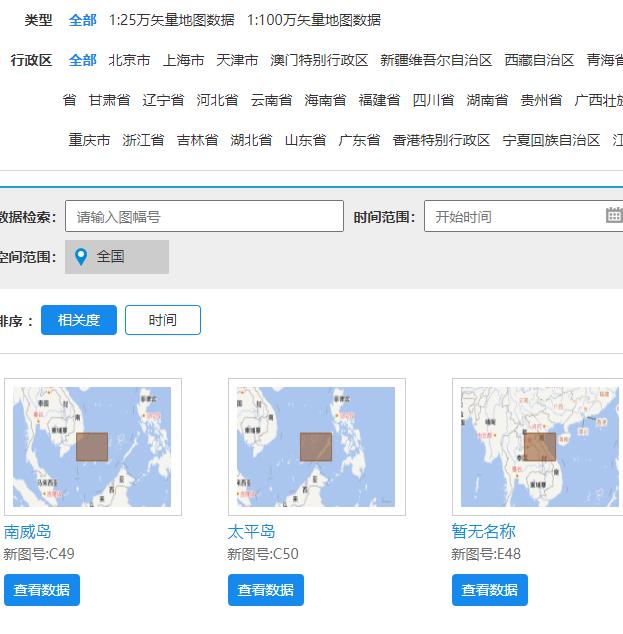The image size is (623, 634).
Task: Click 查看数据 for sheet E48
Action: pos(490,590)
